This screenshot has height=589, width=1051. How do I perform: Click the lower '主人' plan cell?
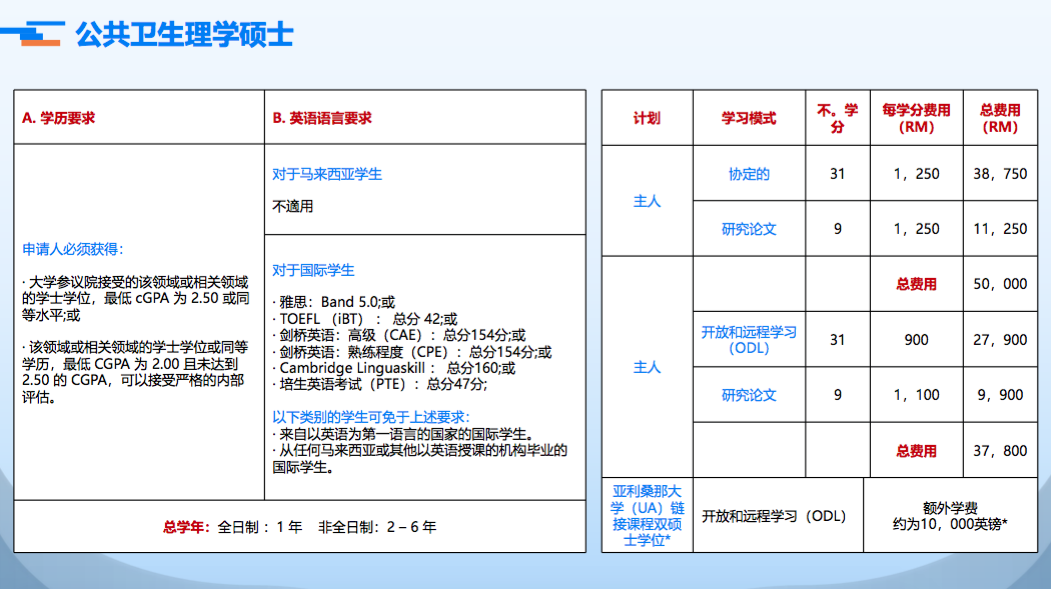pyautogui.click(x=647, y=366)
